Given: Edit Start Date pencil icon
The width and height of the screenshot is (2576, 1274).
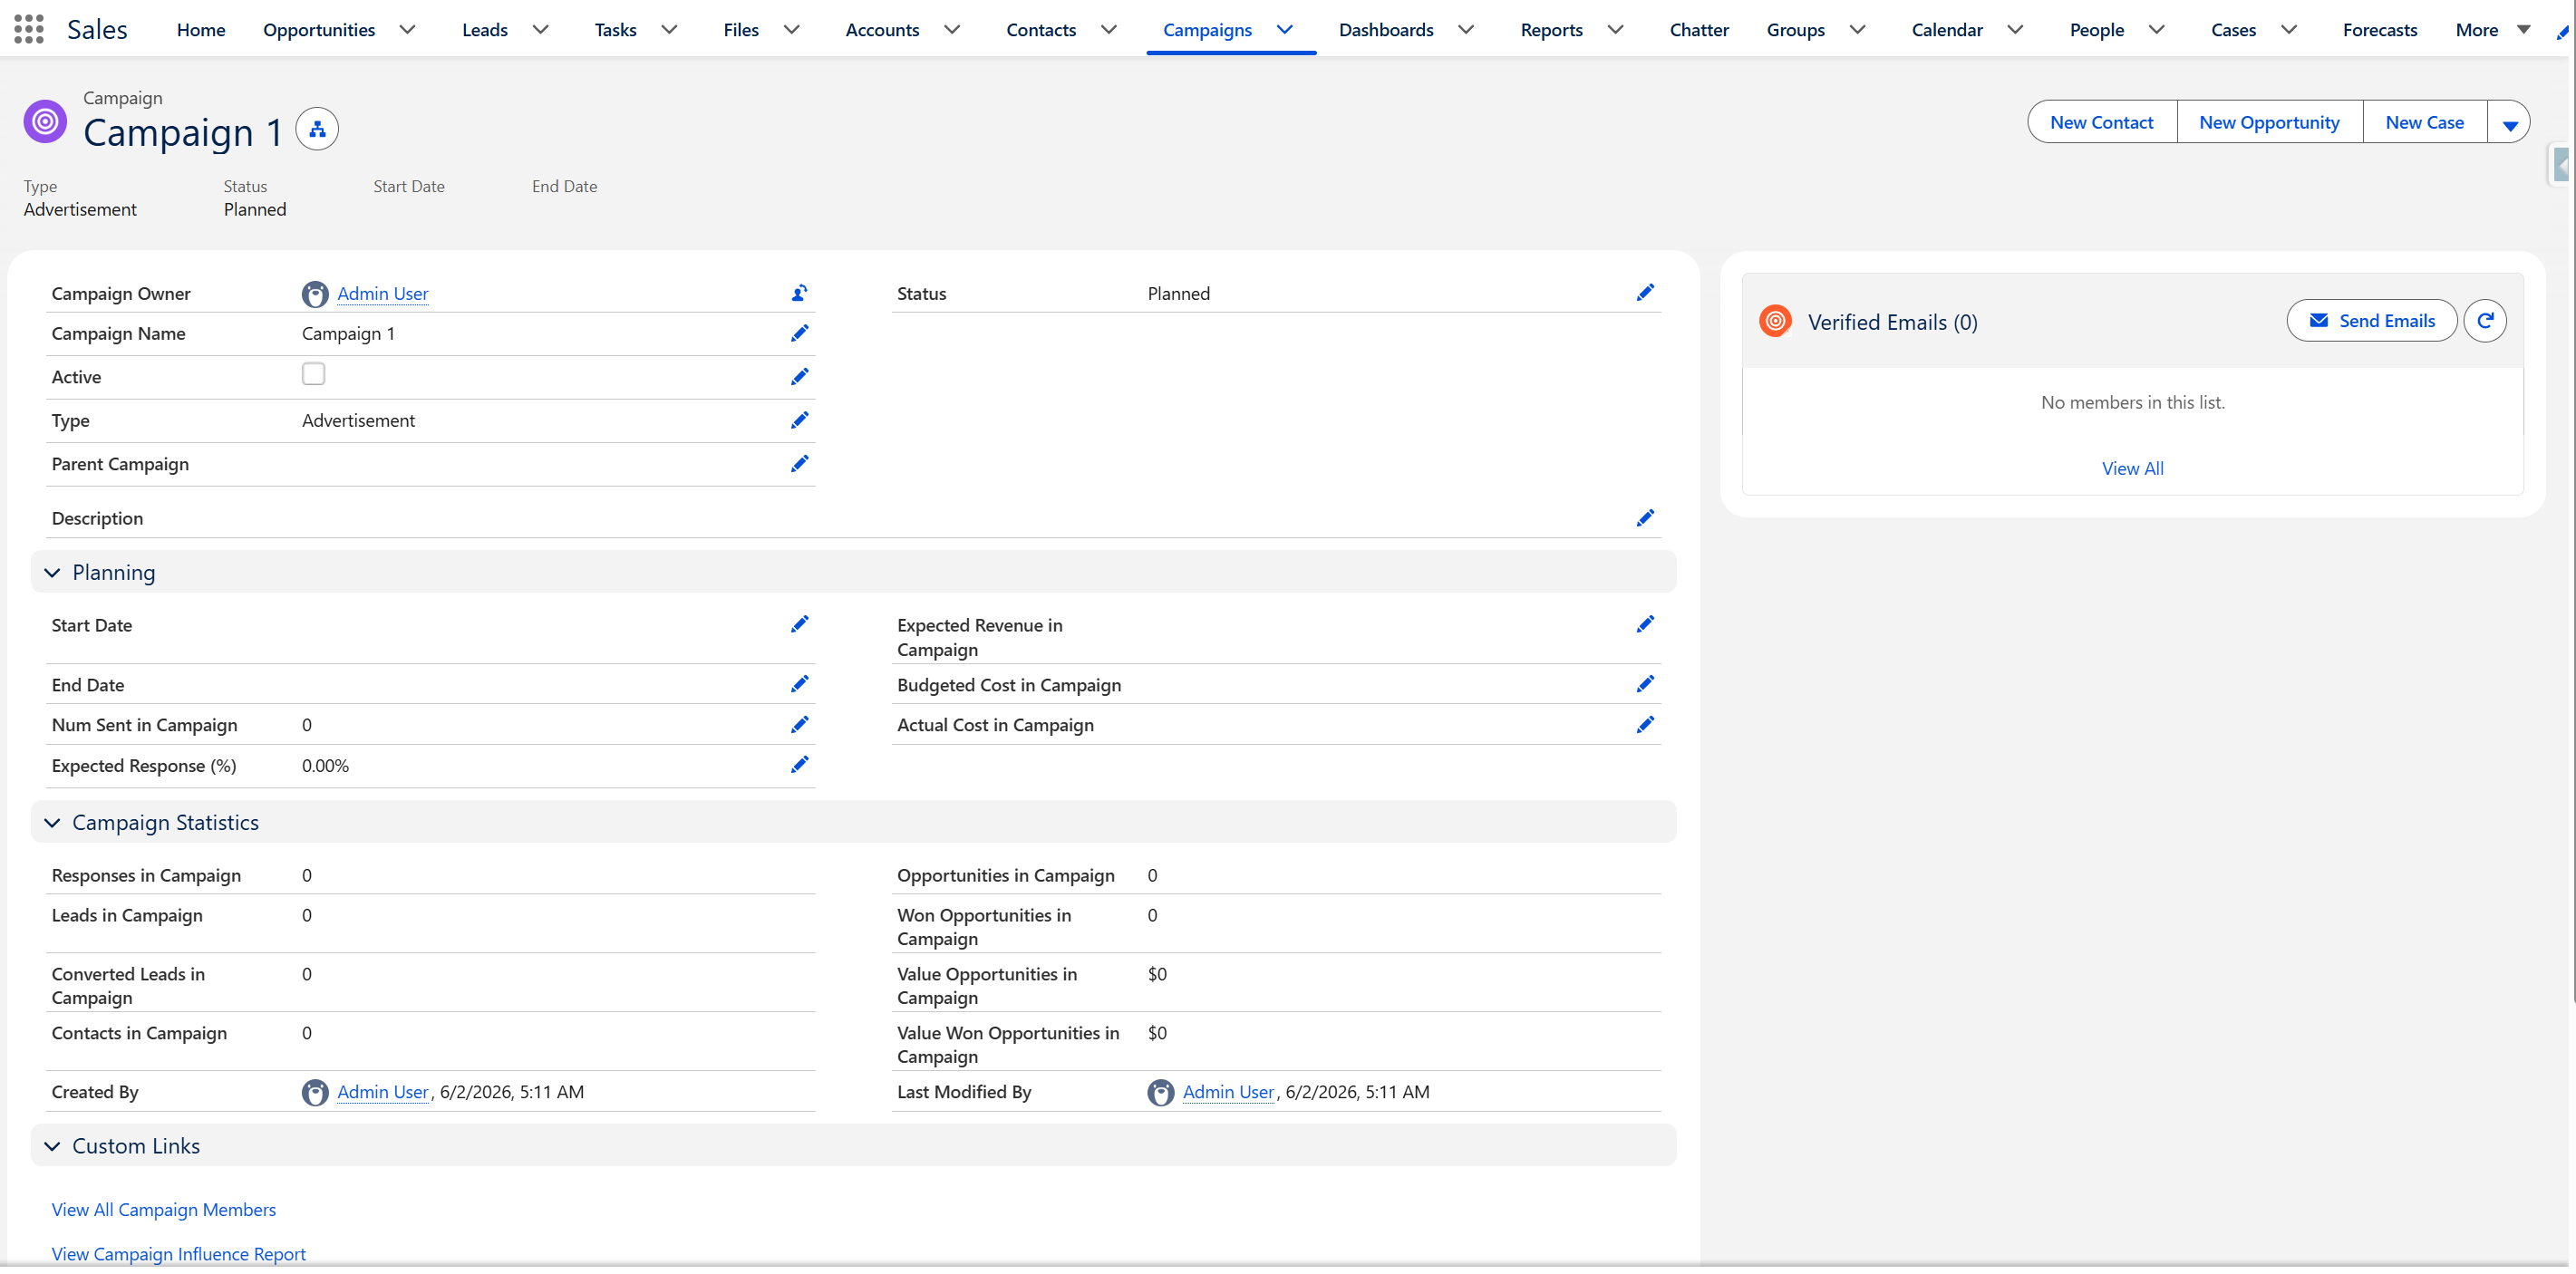Looking at the screenshot, I should (x=800, y=625).
